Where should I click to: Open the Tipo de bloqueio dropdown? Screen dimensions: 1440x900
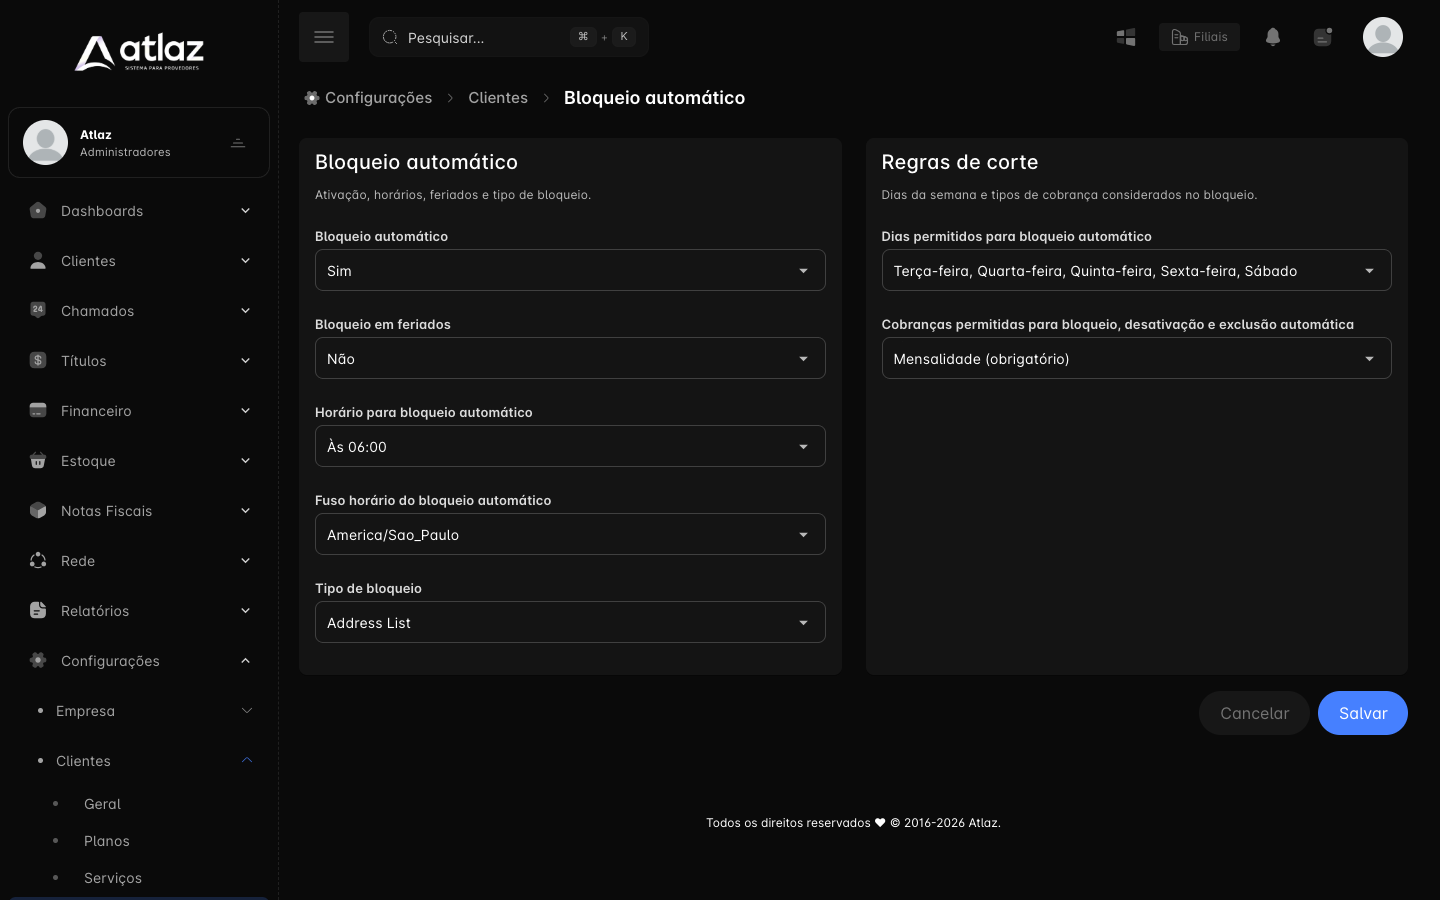click(x=570, y=622)
